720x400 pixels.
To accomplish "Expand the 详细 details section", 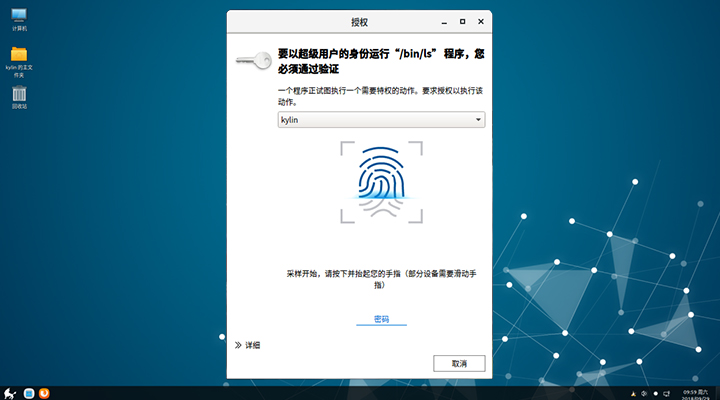I will (247, 345).
